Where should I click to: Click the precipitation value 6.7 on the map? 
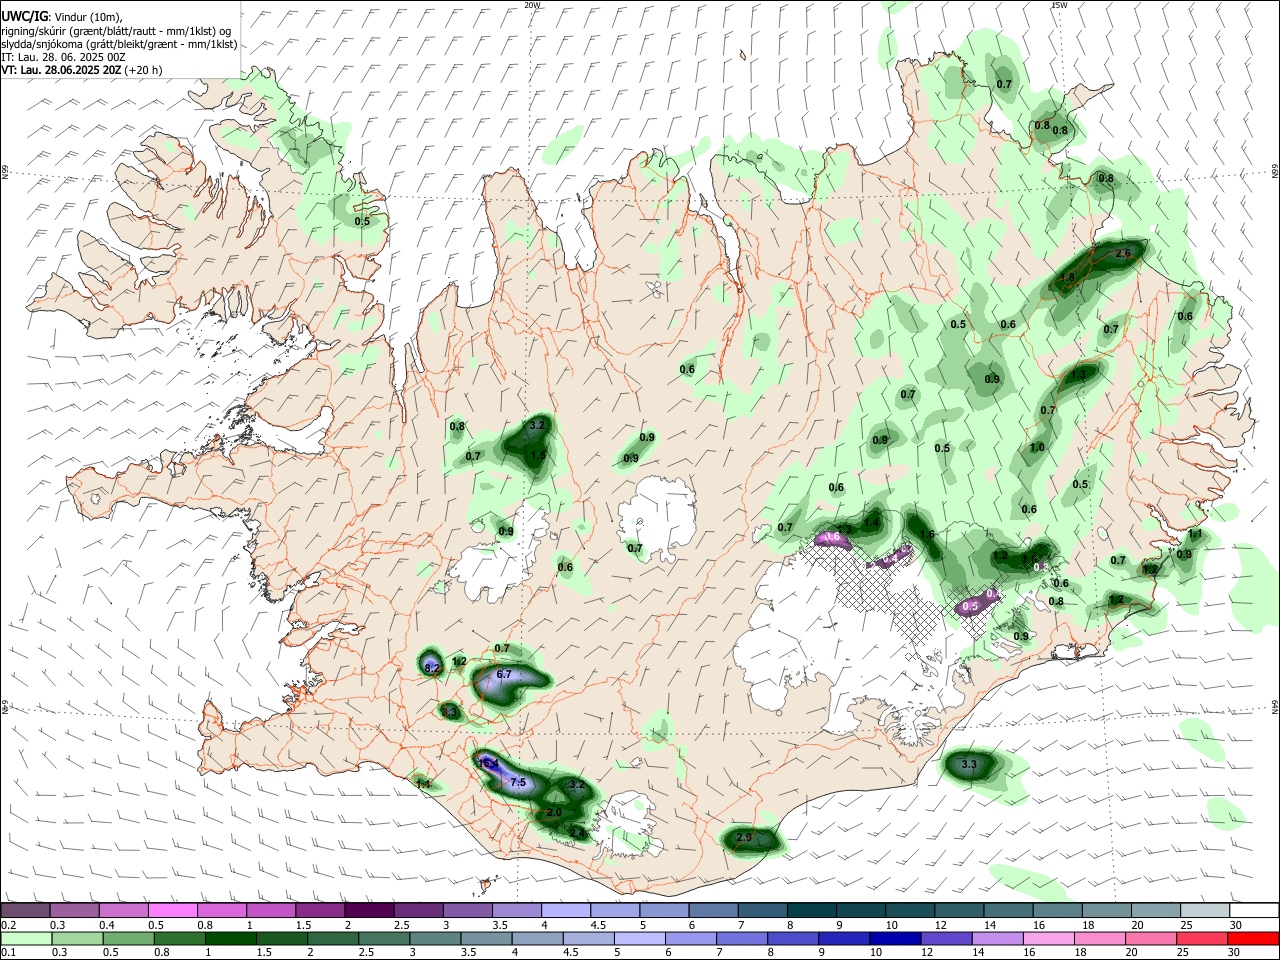tap(504, 675)
